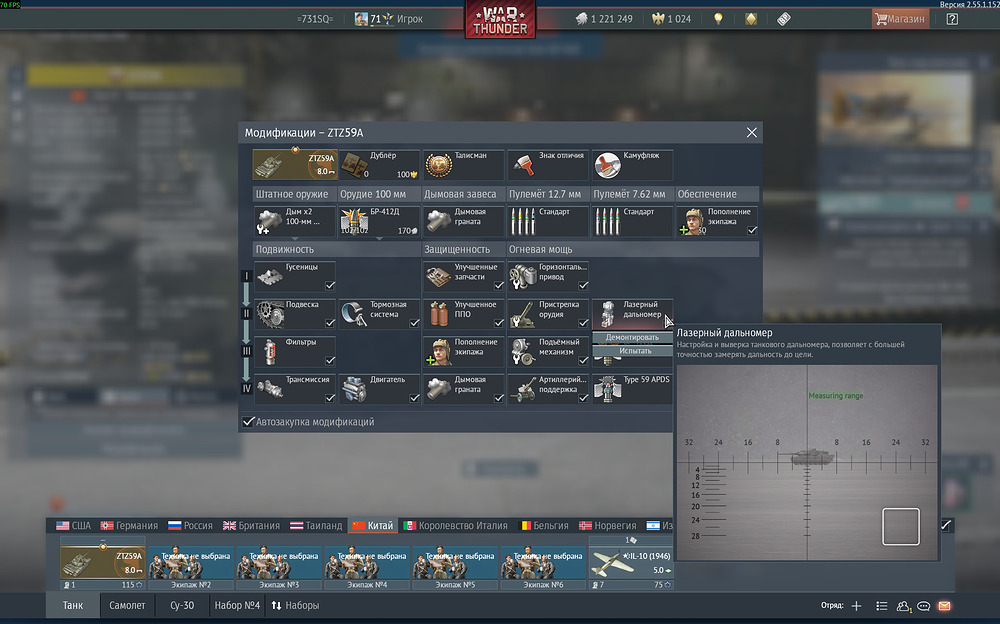This screenshot has height=624, width=1000.
Task: Open the contacts friends icon
Action: click(x=903, y=606)
